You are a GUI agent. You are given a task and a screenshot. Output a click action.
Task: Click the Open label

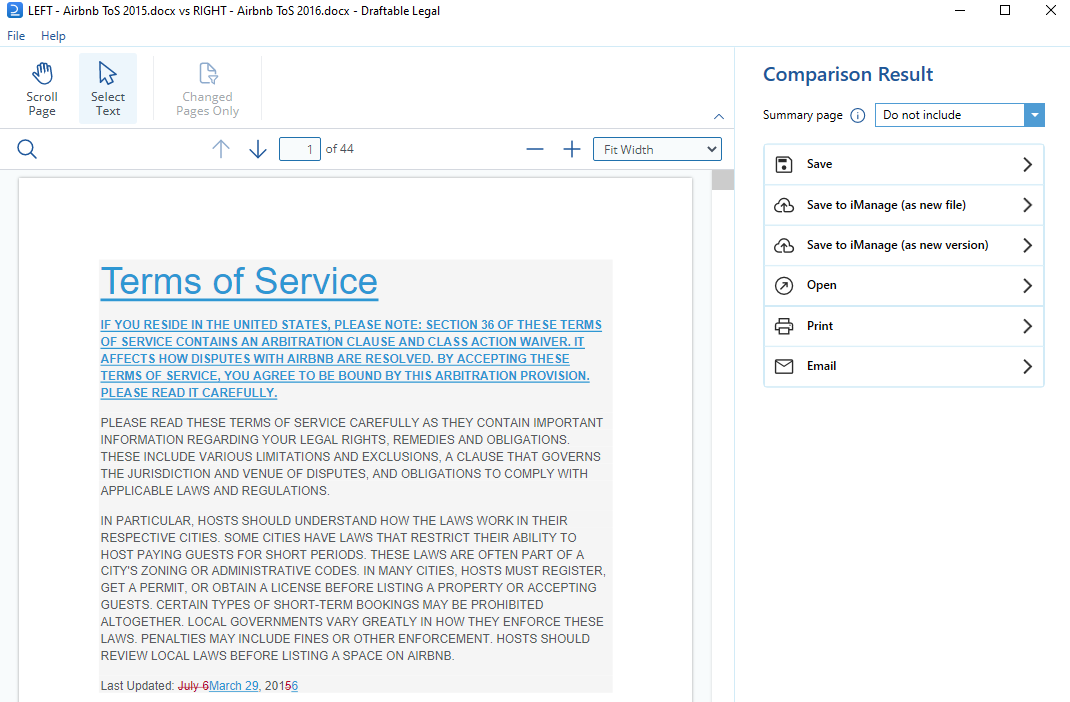pos(822,285)
